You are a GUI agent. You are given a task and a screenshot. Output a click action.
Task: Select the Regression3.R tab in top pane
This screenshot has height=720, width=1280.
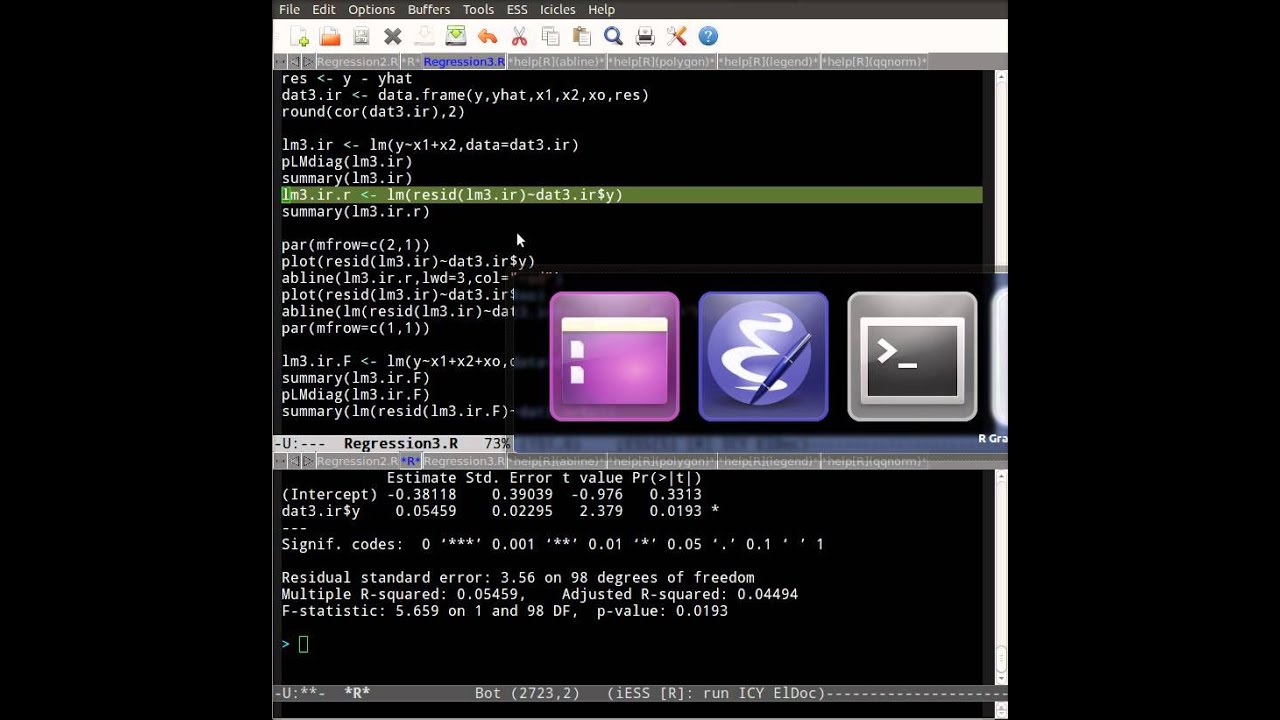point(464,62)
